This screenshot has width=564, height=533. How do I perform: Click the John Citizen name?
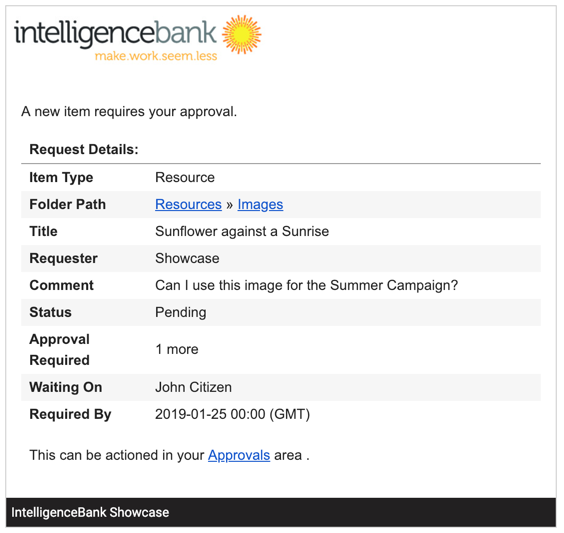point(193,387)
